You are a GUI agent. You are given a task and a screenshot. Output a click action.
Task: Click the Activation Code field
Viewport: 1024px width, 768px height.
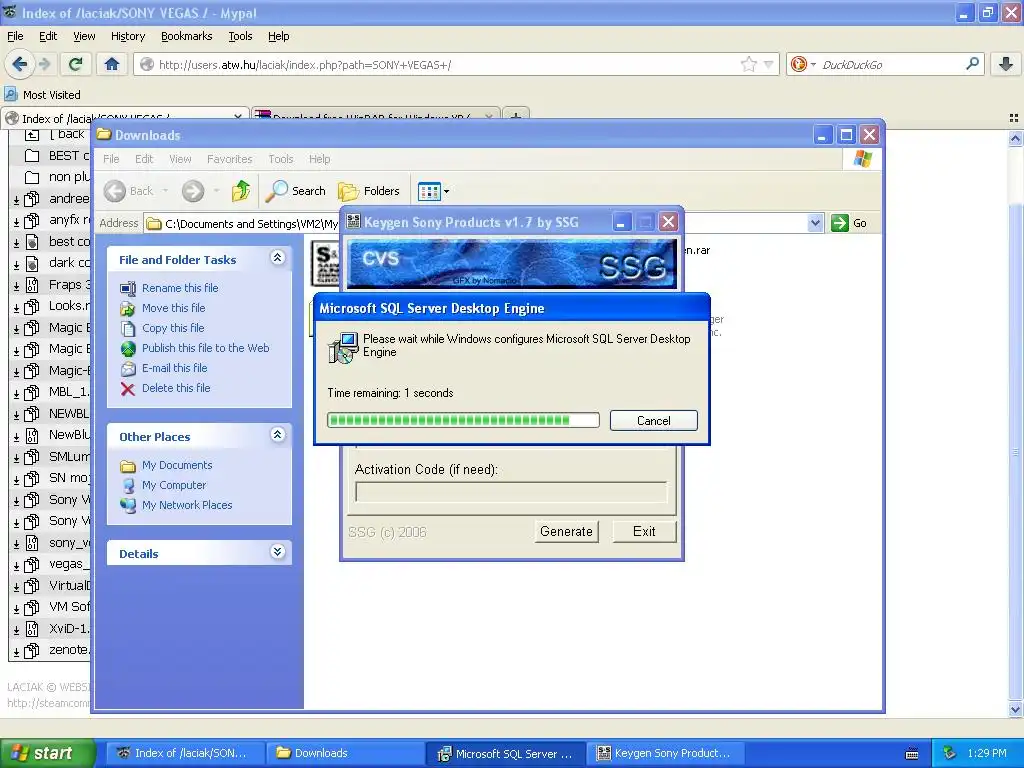(511, 492)
